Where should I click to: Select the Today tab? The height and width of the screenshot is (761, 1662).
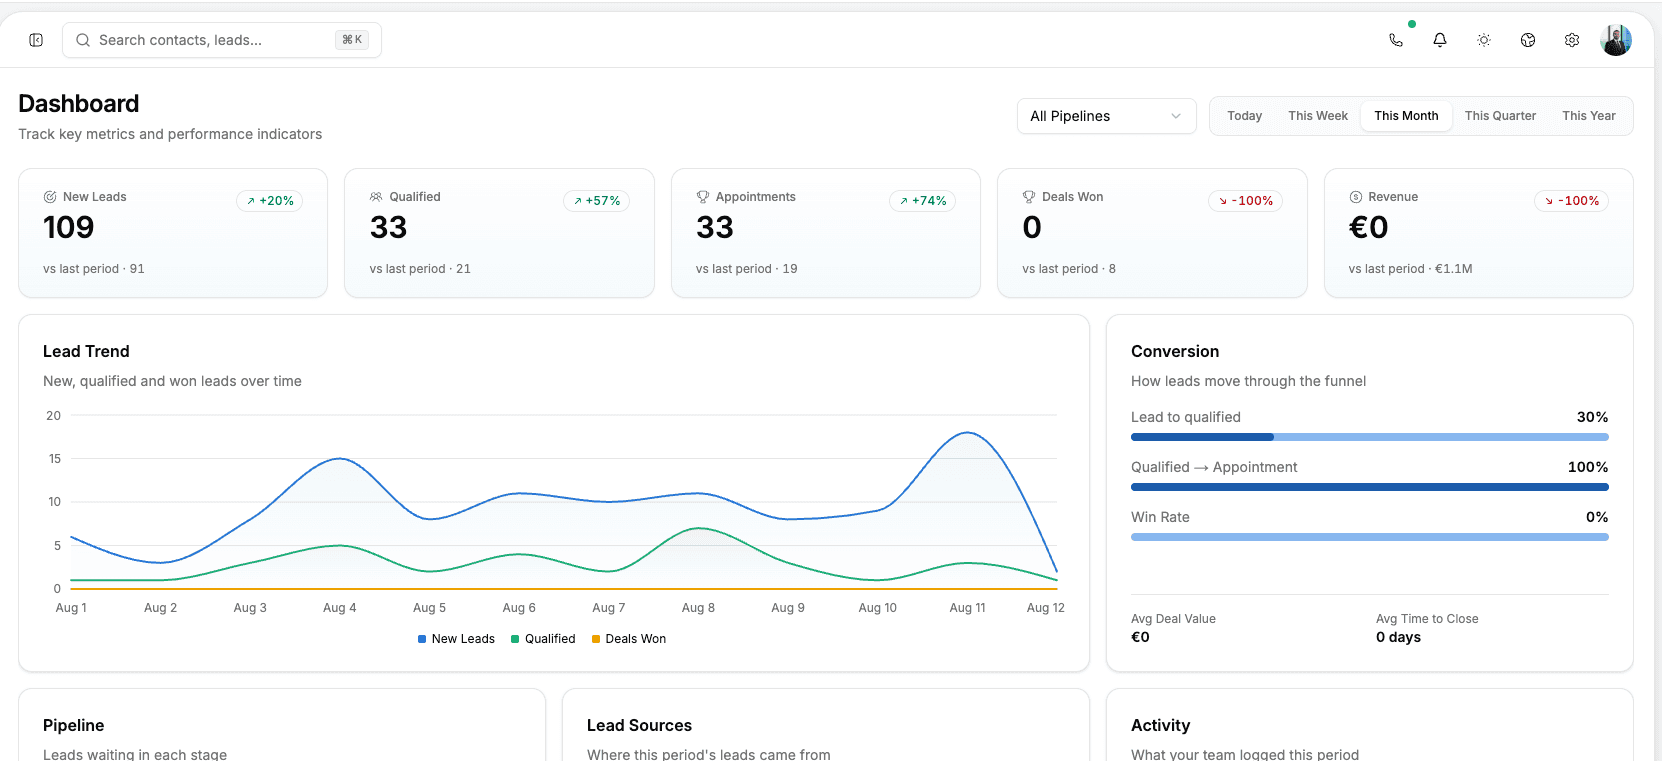[1245, 116]
